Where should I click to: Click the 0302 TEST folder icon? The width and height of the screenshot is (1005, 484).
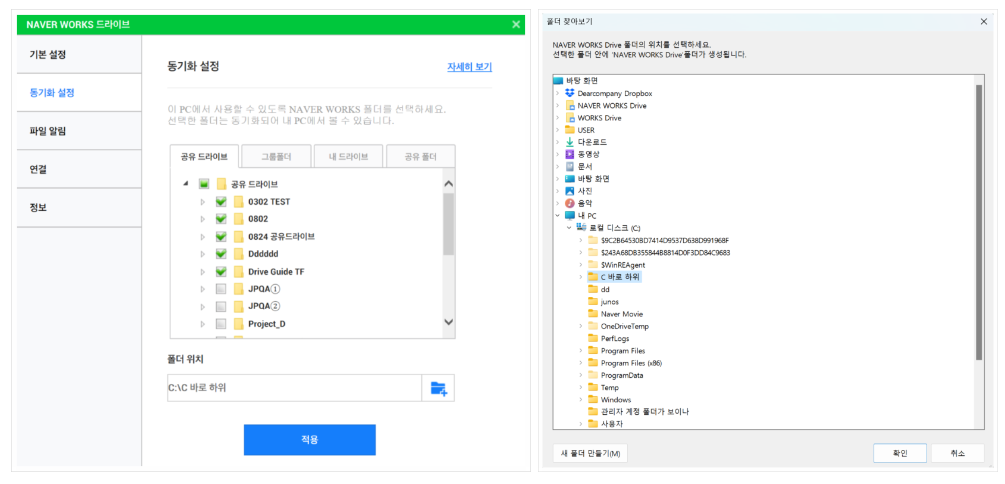tap(238, 201)
